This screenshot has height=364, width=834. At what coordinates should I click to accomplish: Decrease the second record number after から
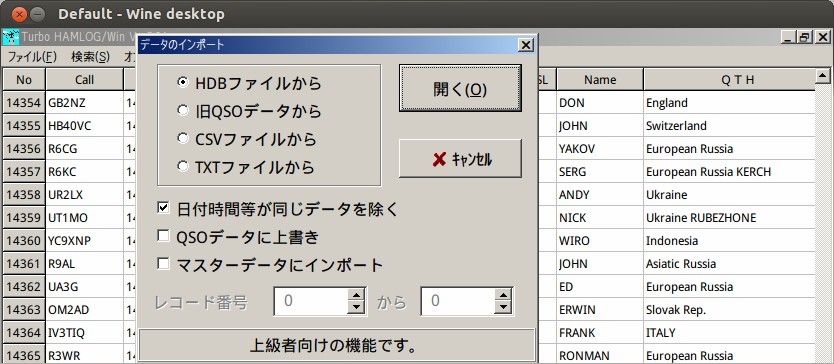click(503, 308)
